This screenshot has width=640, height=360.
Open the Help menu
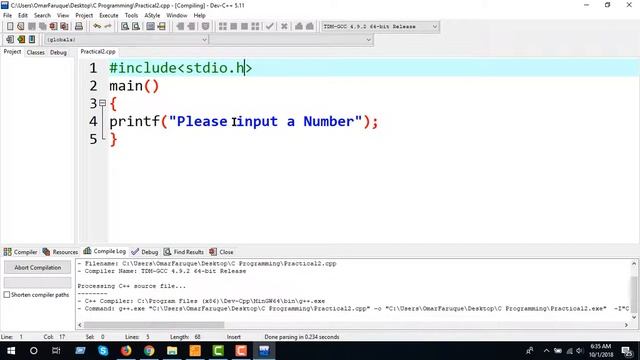[199, 16]
